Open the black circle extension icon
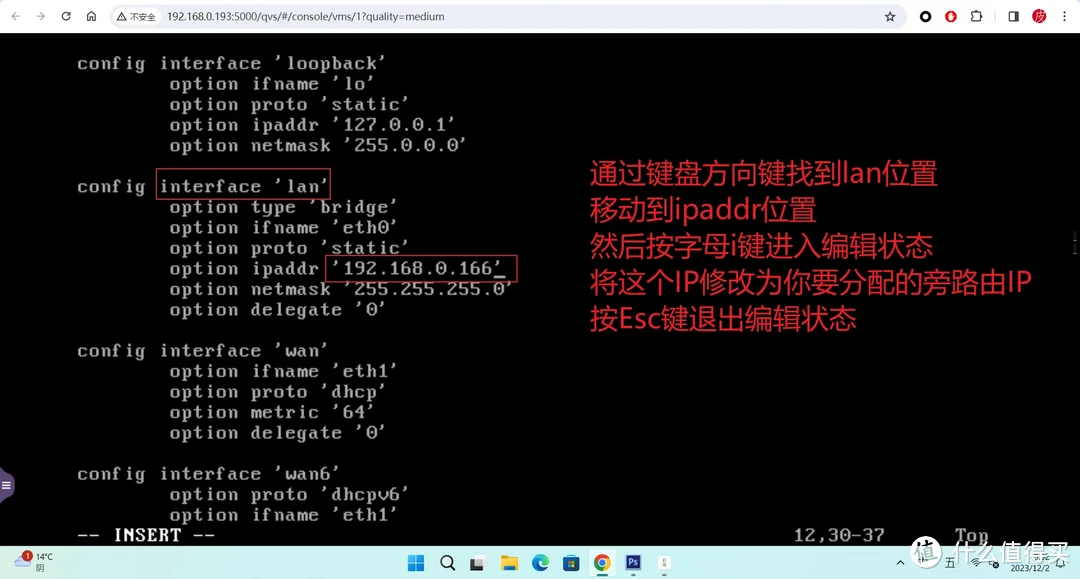Viewport: 1080px width, 579px height. pyautogui.click(x=926, y=17)
